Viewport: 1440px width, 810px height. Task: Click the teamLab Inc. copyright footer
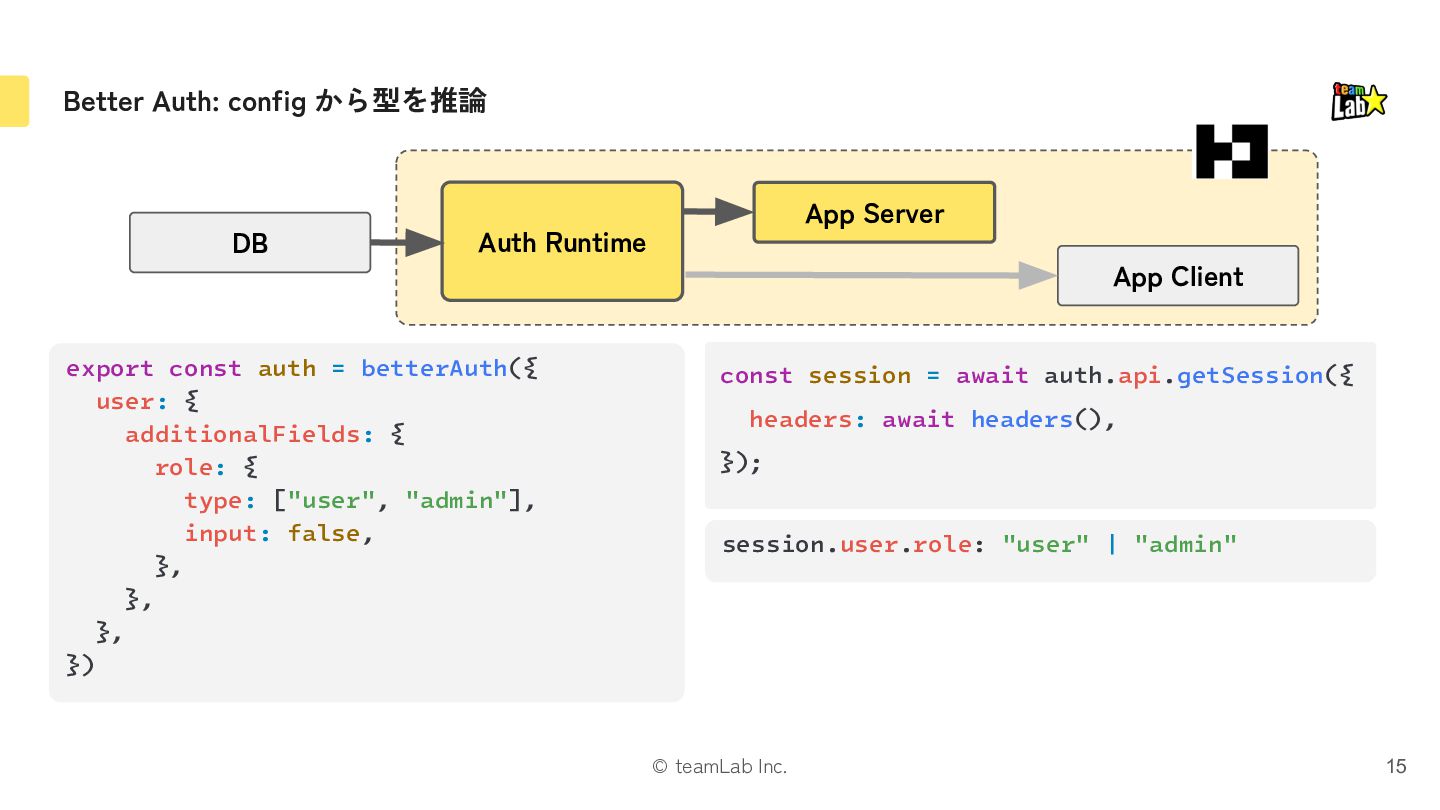click(720, 767)
